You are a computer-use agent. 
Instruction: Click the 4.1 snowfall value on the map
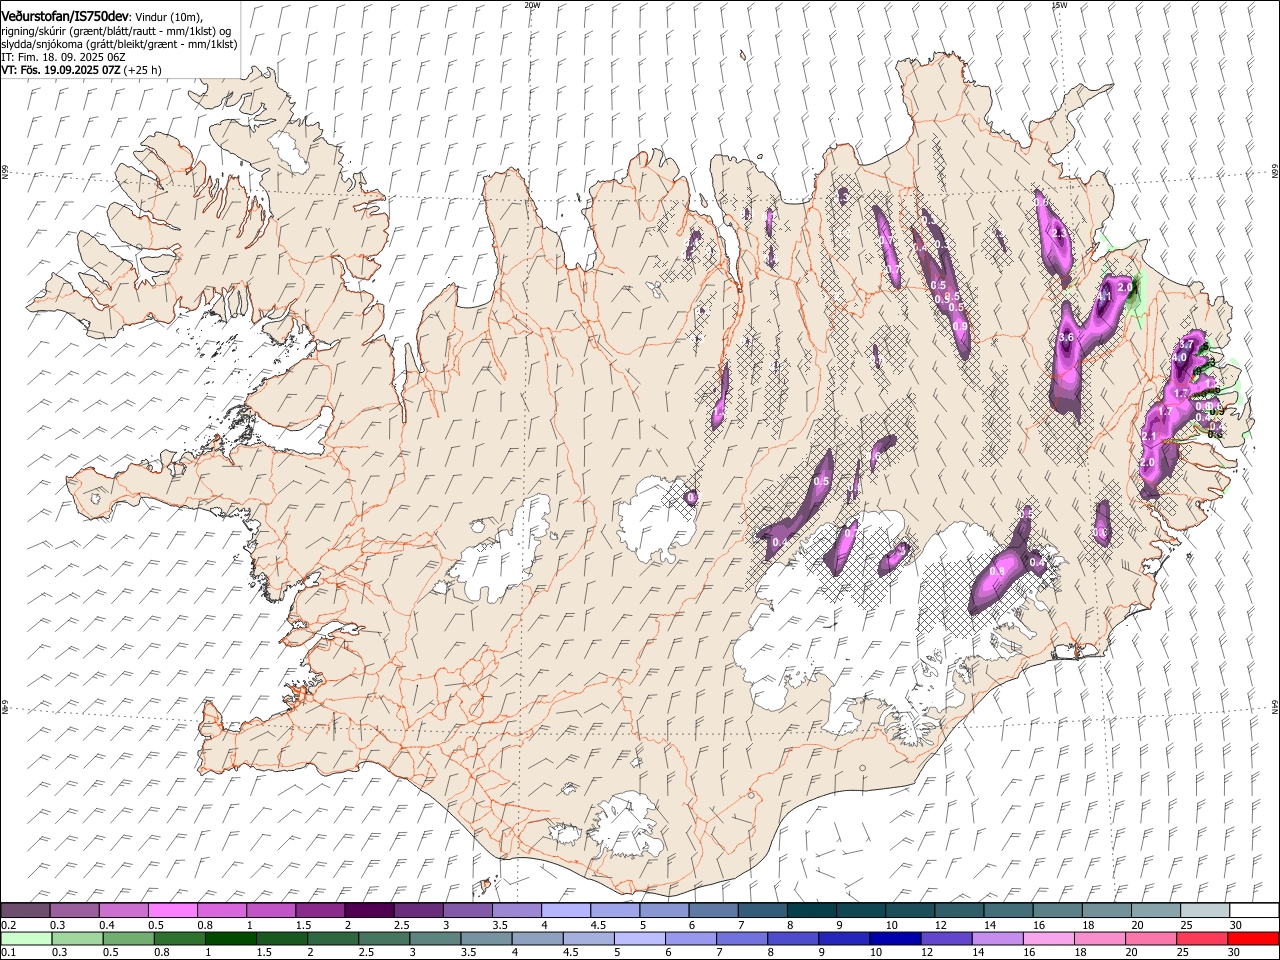(1104, 297)
